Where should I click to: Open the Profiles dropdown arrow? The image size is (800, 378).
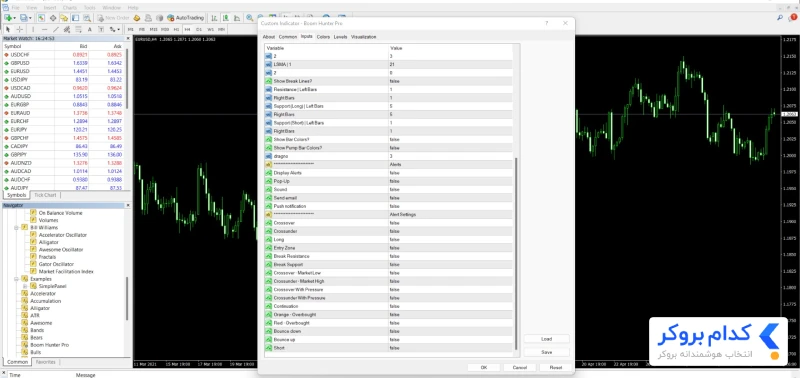coord(30,18)
